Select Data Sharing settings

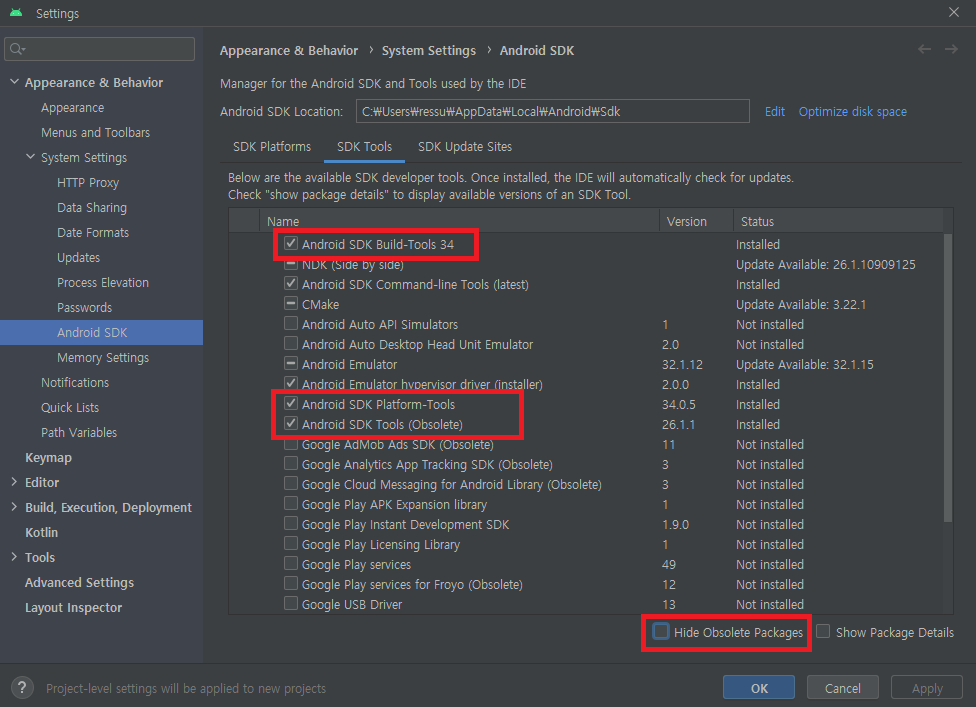(92, 207)
